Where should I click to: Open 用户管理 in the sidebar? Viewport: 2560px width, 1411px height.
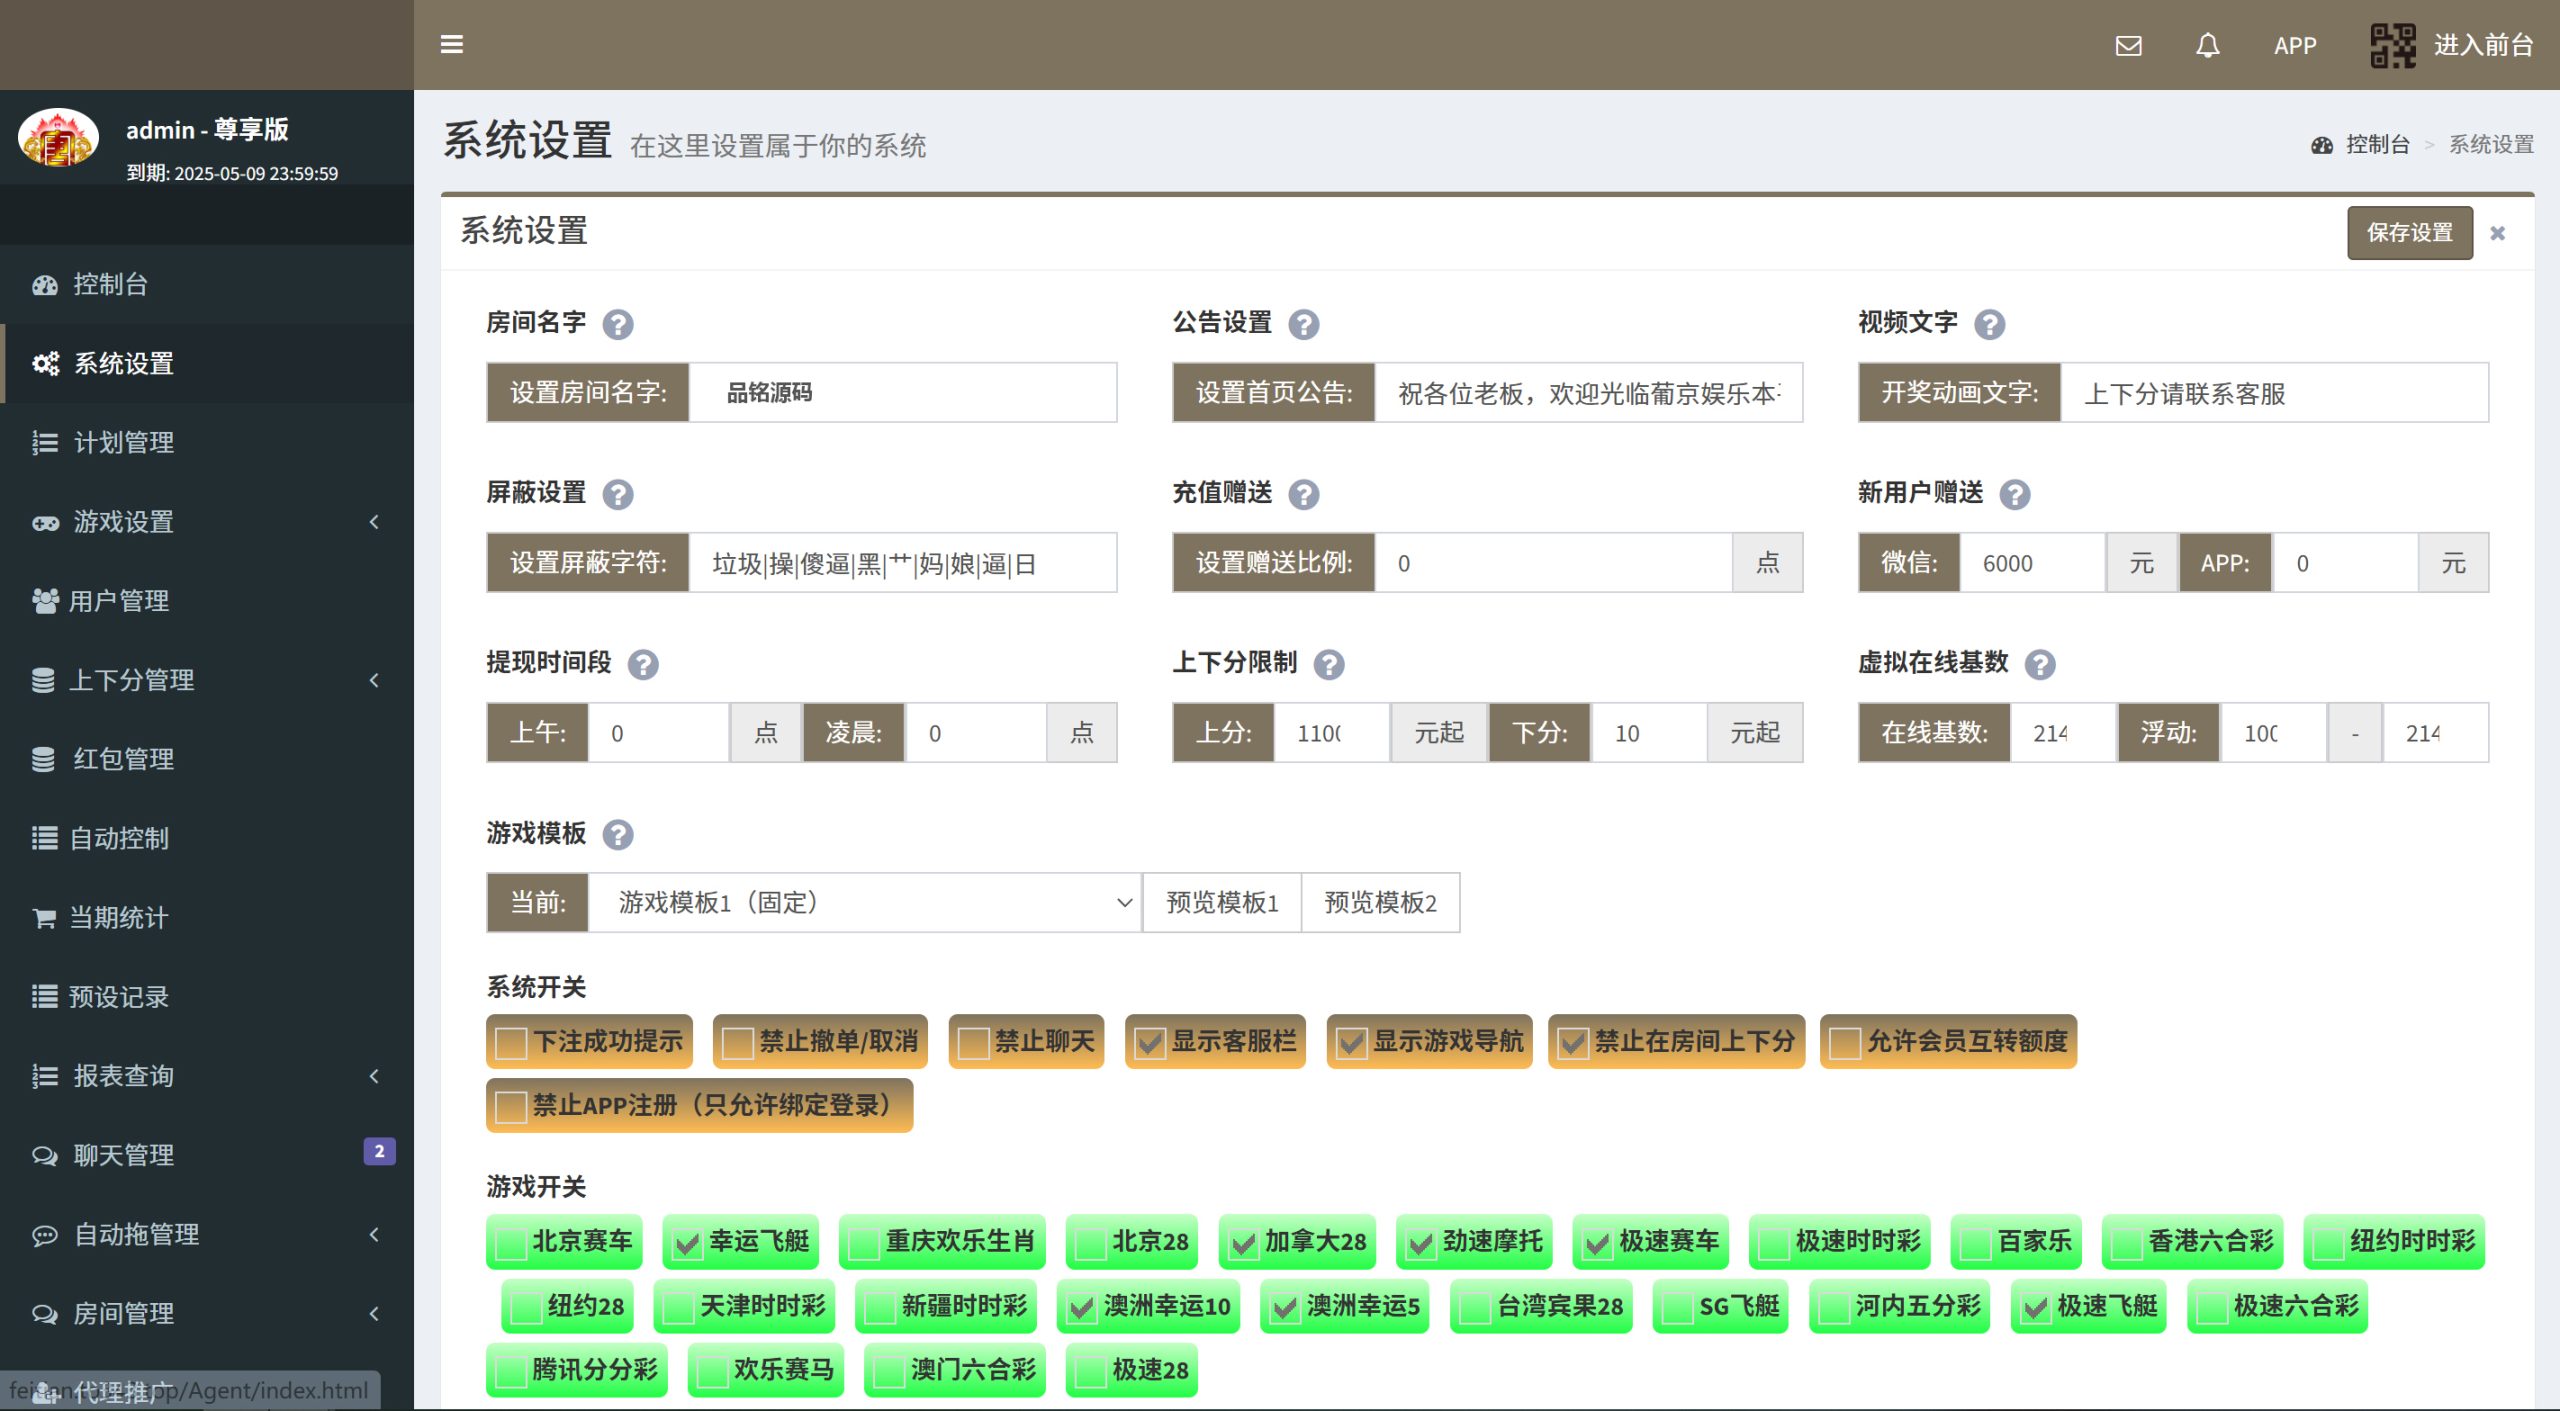[118, 601]
